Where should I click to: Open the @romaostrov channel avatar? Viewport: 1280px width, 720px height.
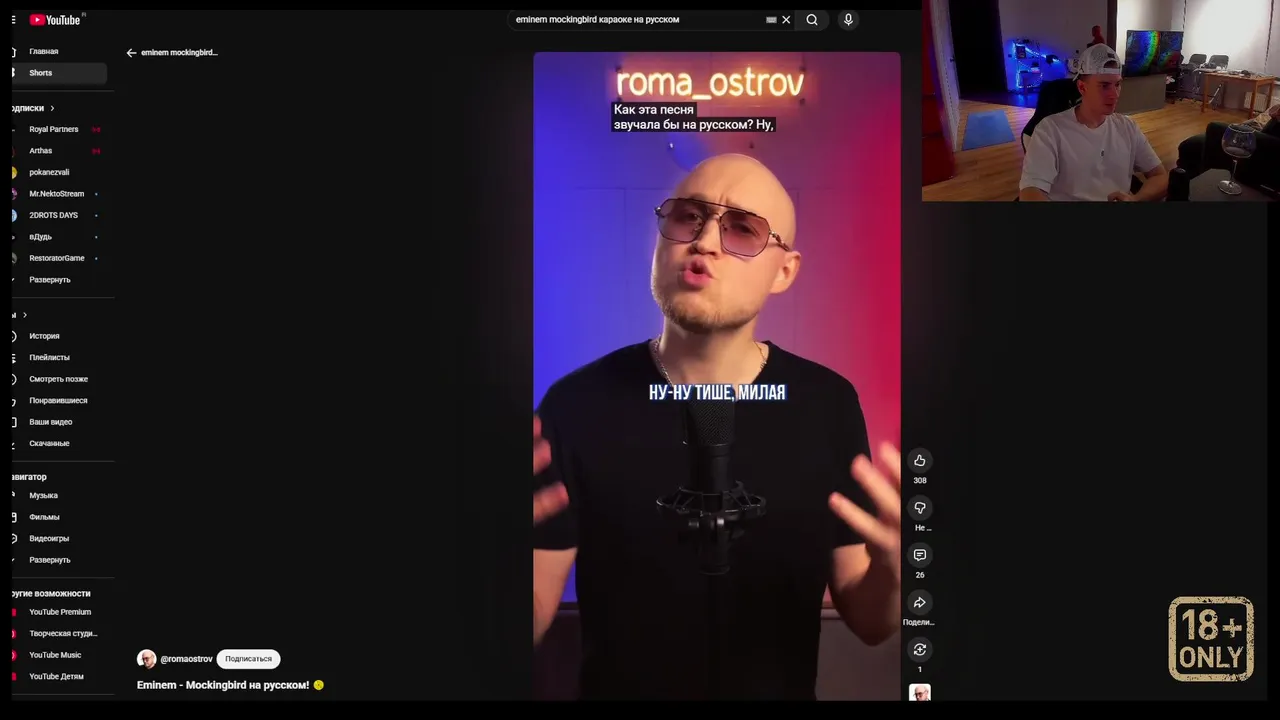(x=147, y=659)
